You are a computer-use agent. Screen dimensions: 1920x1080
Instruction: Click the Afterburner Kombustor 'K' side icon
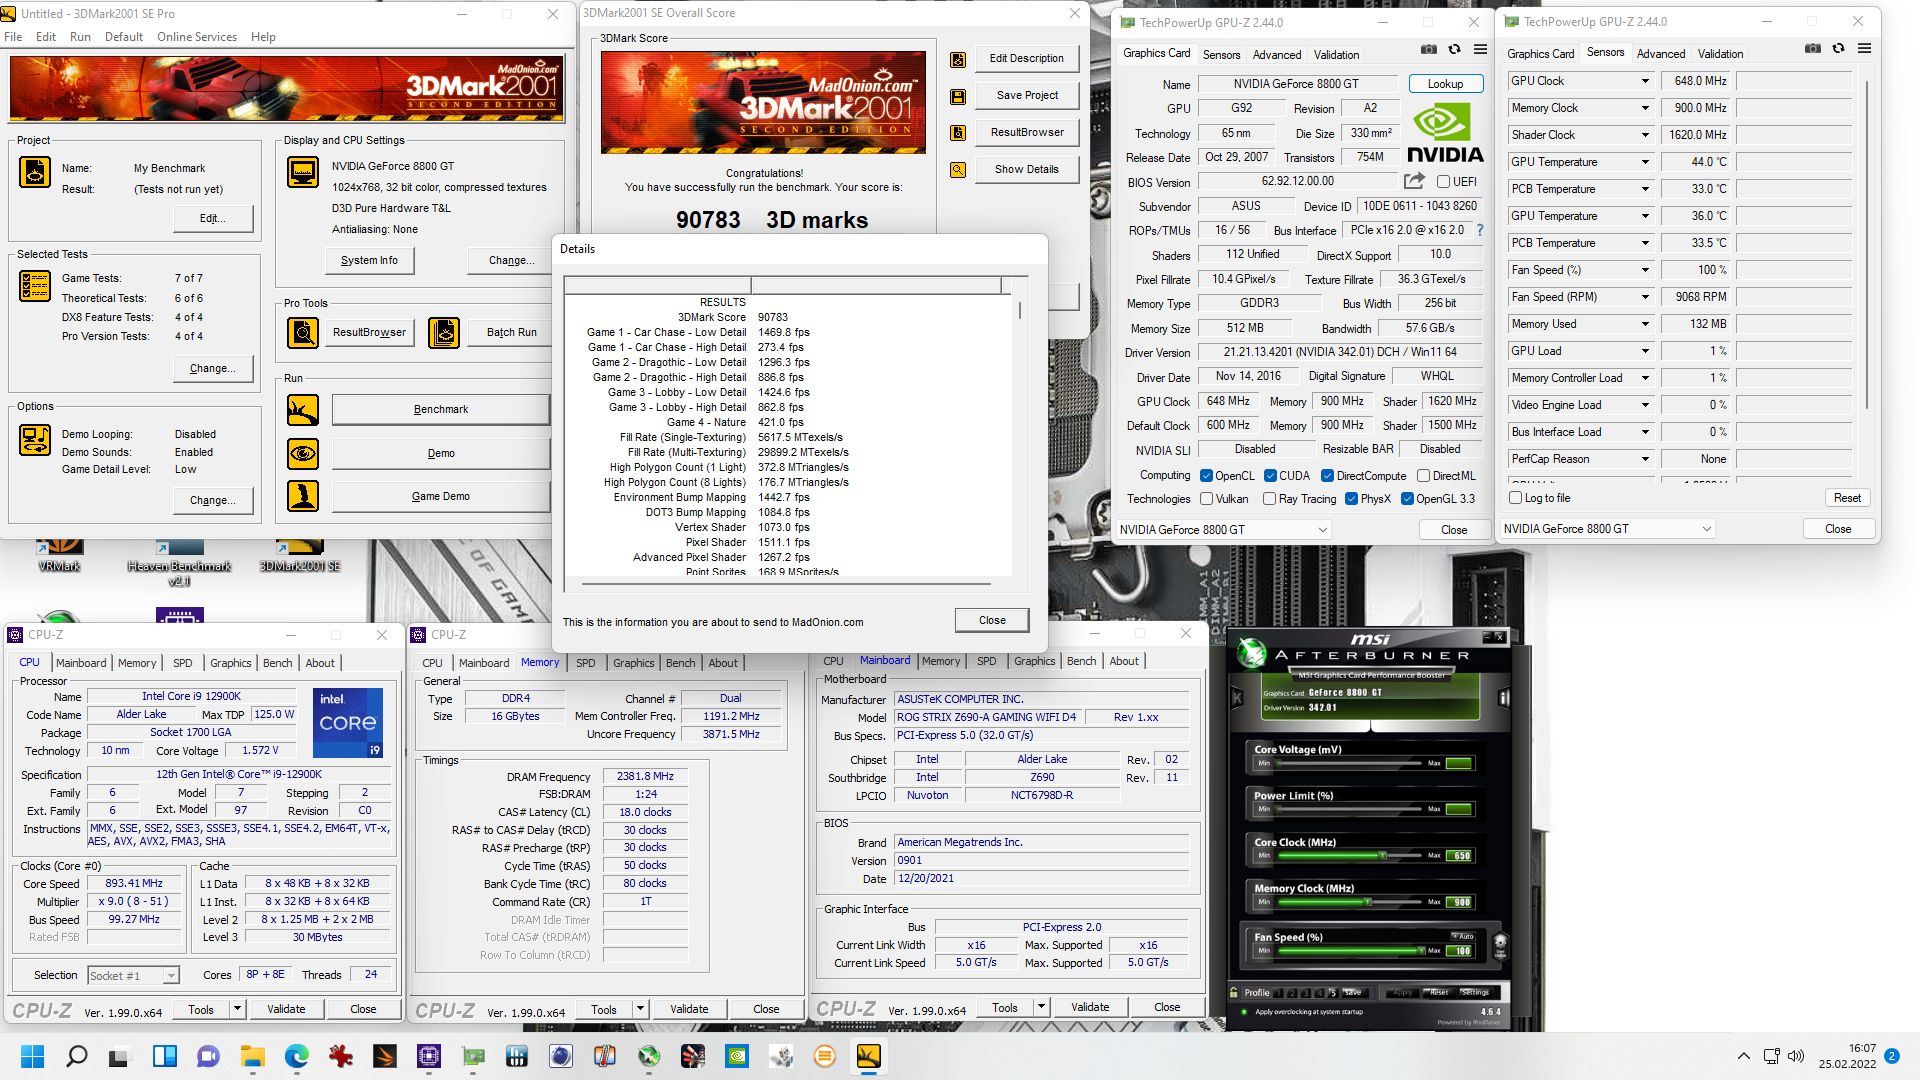(x=1237, y=698)
